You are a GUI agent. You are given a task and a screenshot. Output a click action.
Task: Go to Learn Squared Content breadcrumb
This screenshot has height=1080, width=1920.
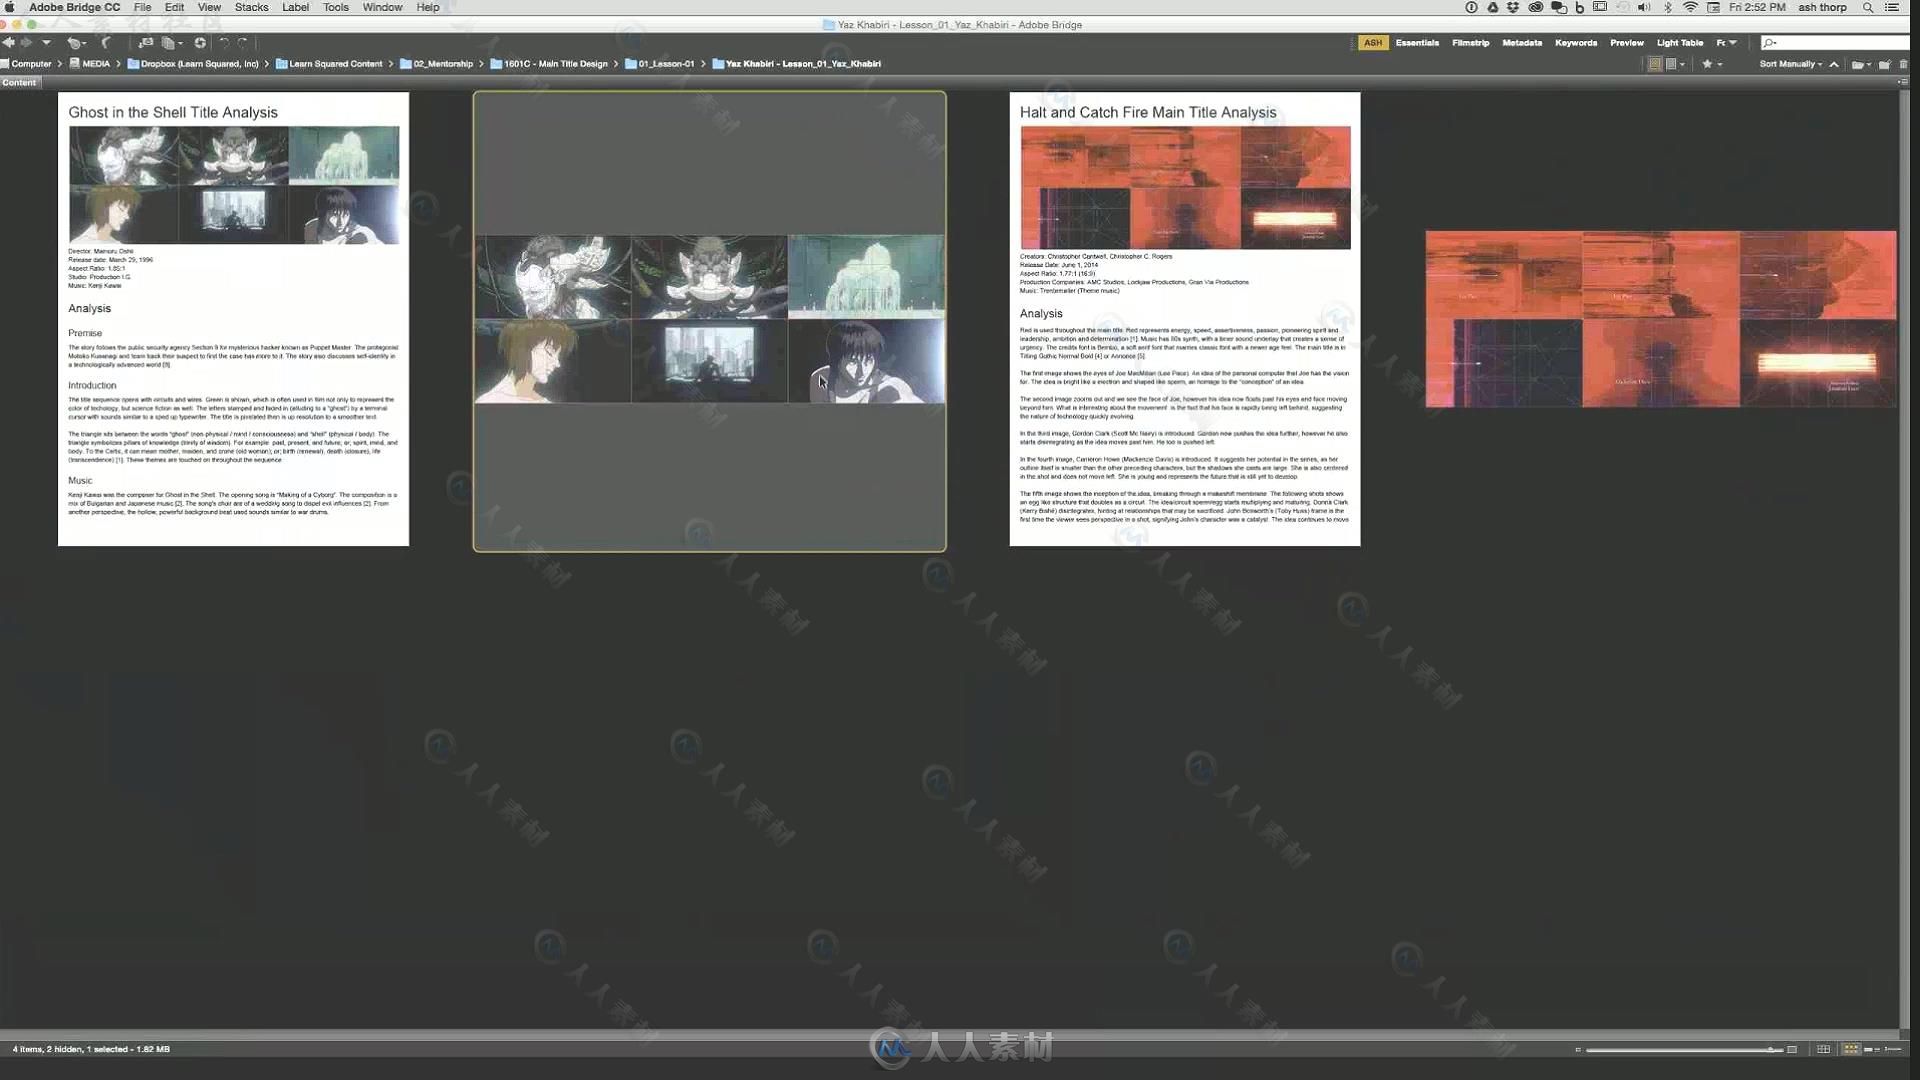[329, 64]
